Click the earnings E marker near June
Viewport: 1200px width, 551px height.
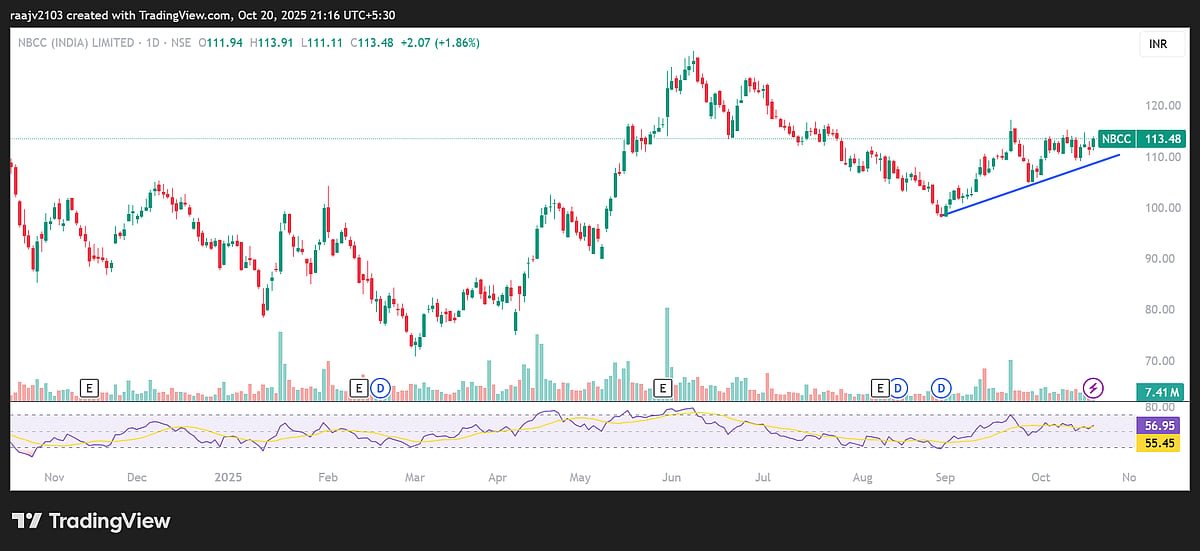[662, 387]
